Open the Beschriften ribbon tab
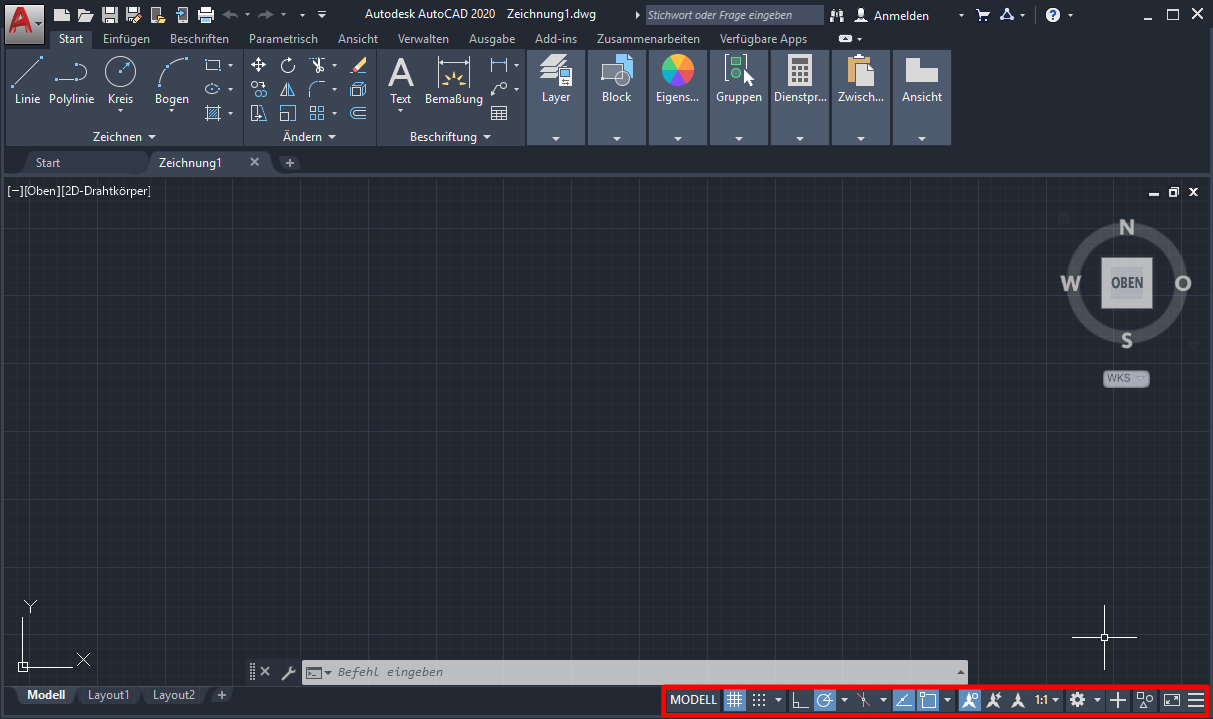This screenshot has width=1213, height=719. 199,39
